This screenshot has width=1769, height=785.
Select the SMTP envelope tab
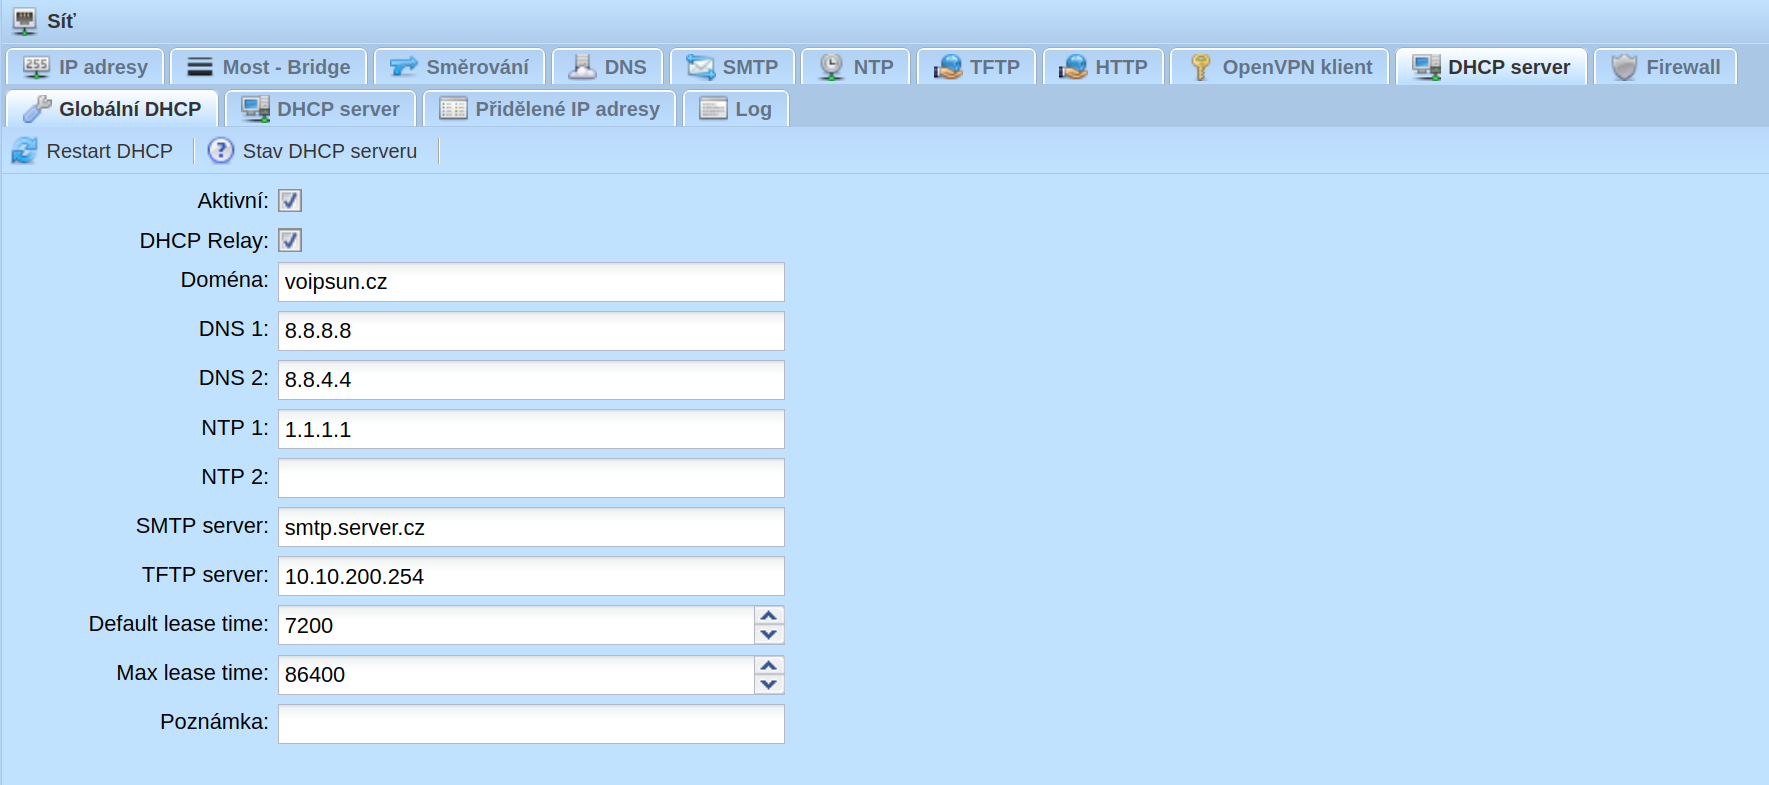pyautogui.click(x=732, y=67)
